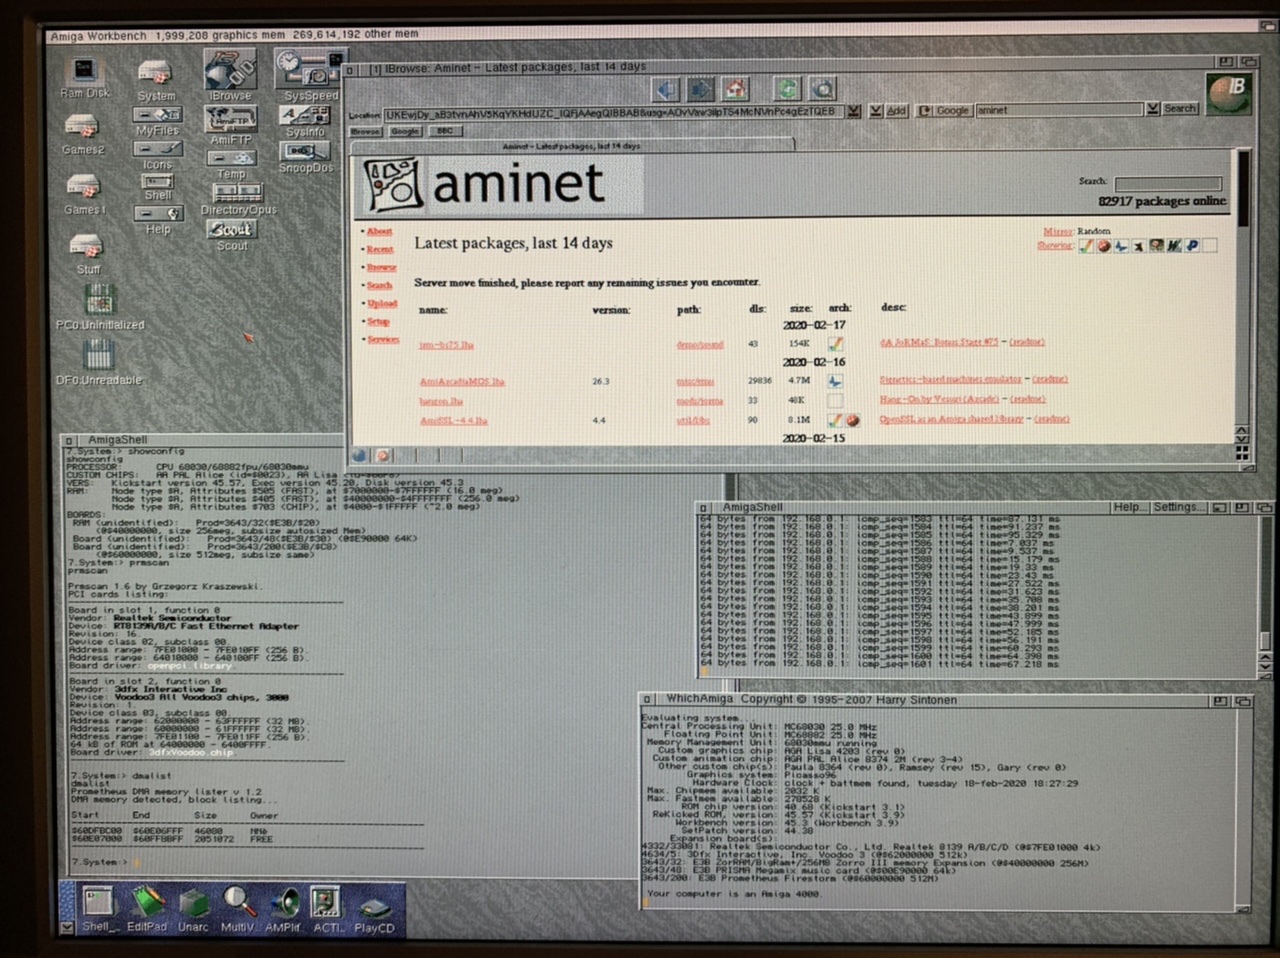
Task: Toggle the blue P architecture filter in Showing
Action: [1192, 245]
